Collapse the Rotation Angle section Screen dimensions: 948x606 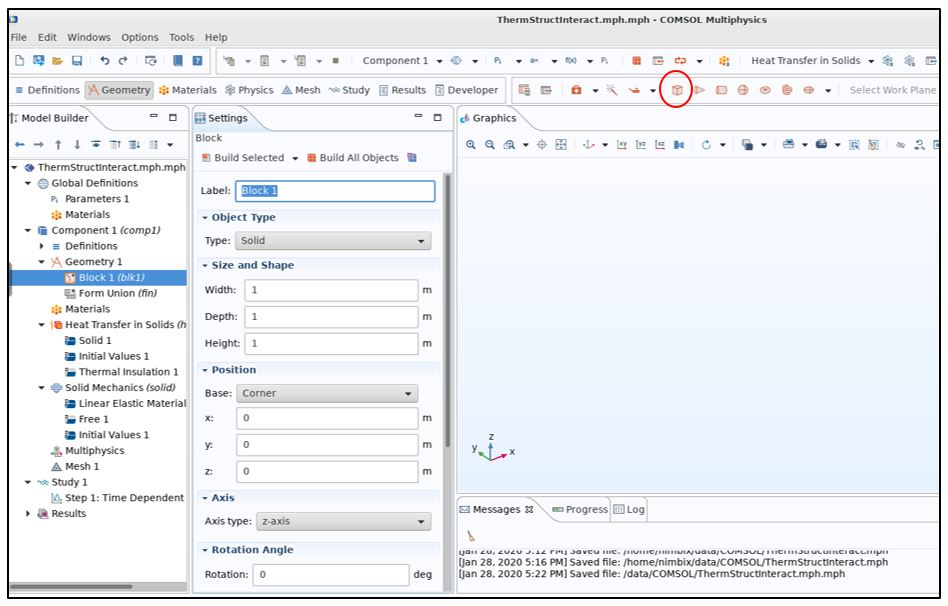[x=205, y=550]
